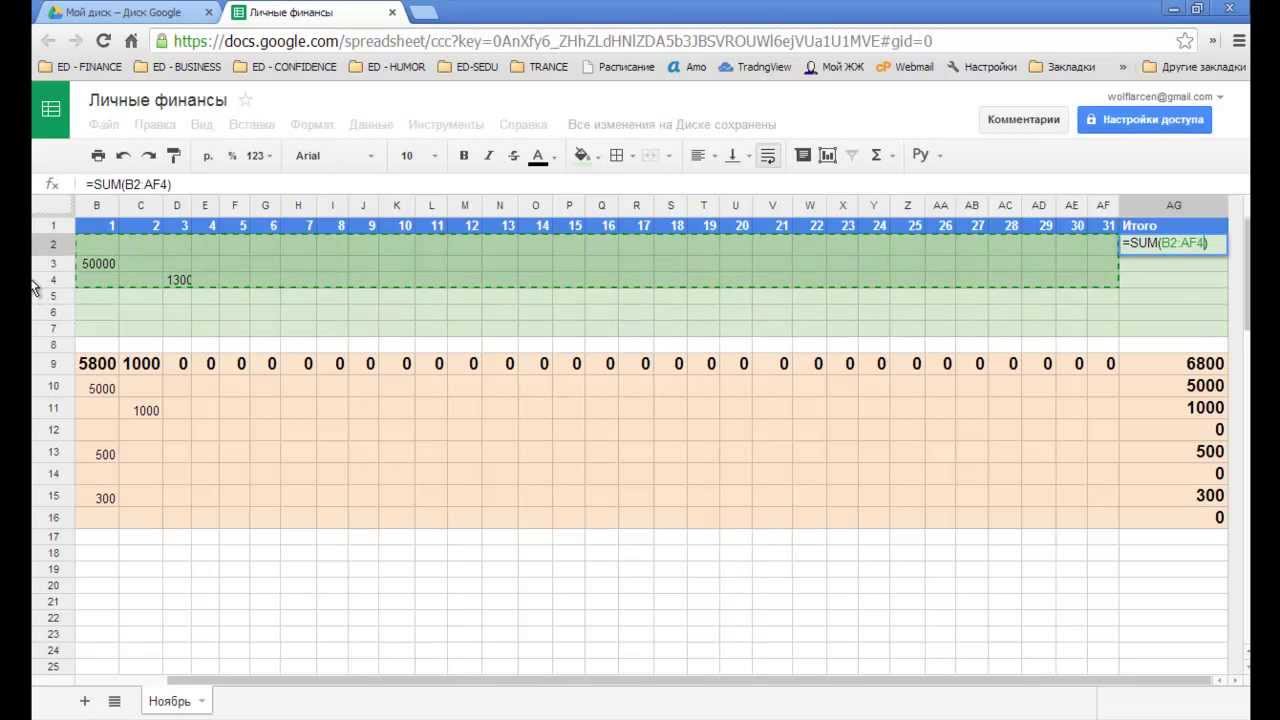1280x720 pixels.
Task: Click the browser Forward button
Action: click(75, 41)
